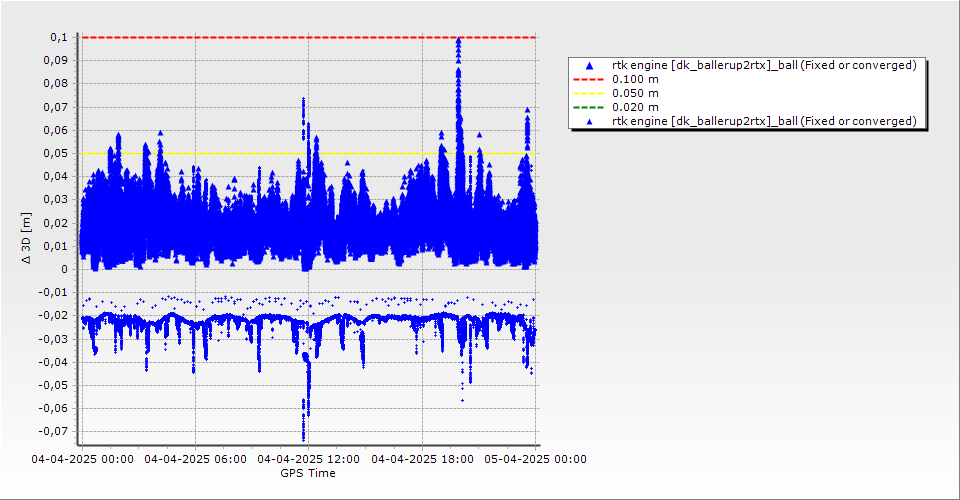The height and width of the screenshot is (500, 960).
Task: Click the red dashed line legend swatch
Action: tap(589, 80)
